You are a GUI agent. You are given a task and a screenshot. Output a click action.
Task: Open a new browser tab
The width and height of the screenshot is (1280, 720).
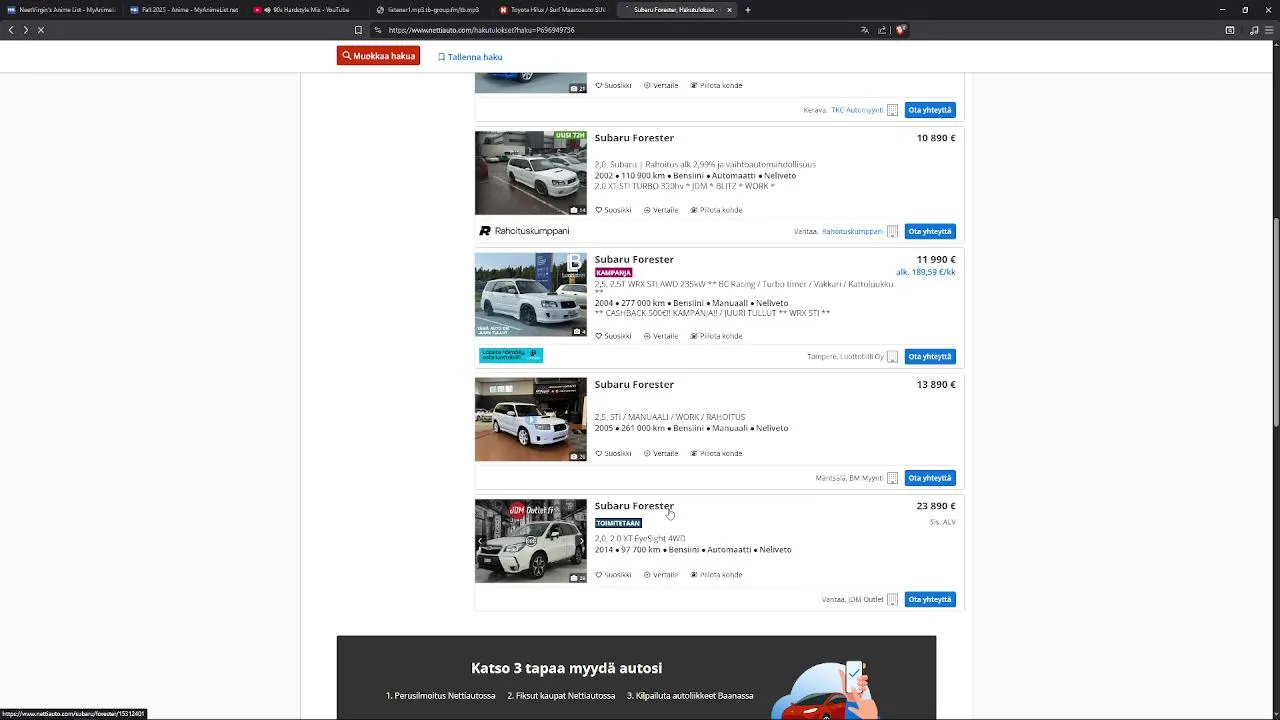[x=747, y=10]
